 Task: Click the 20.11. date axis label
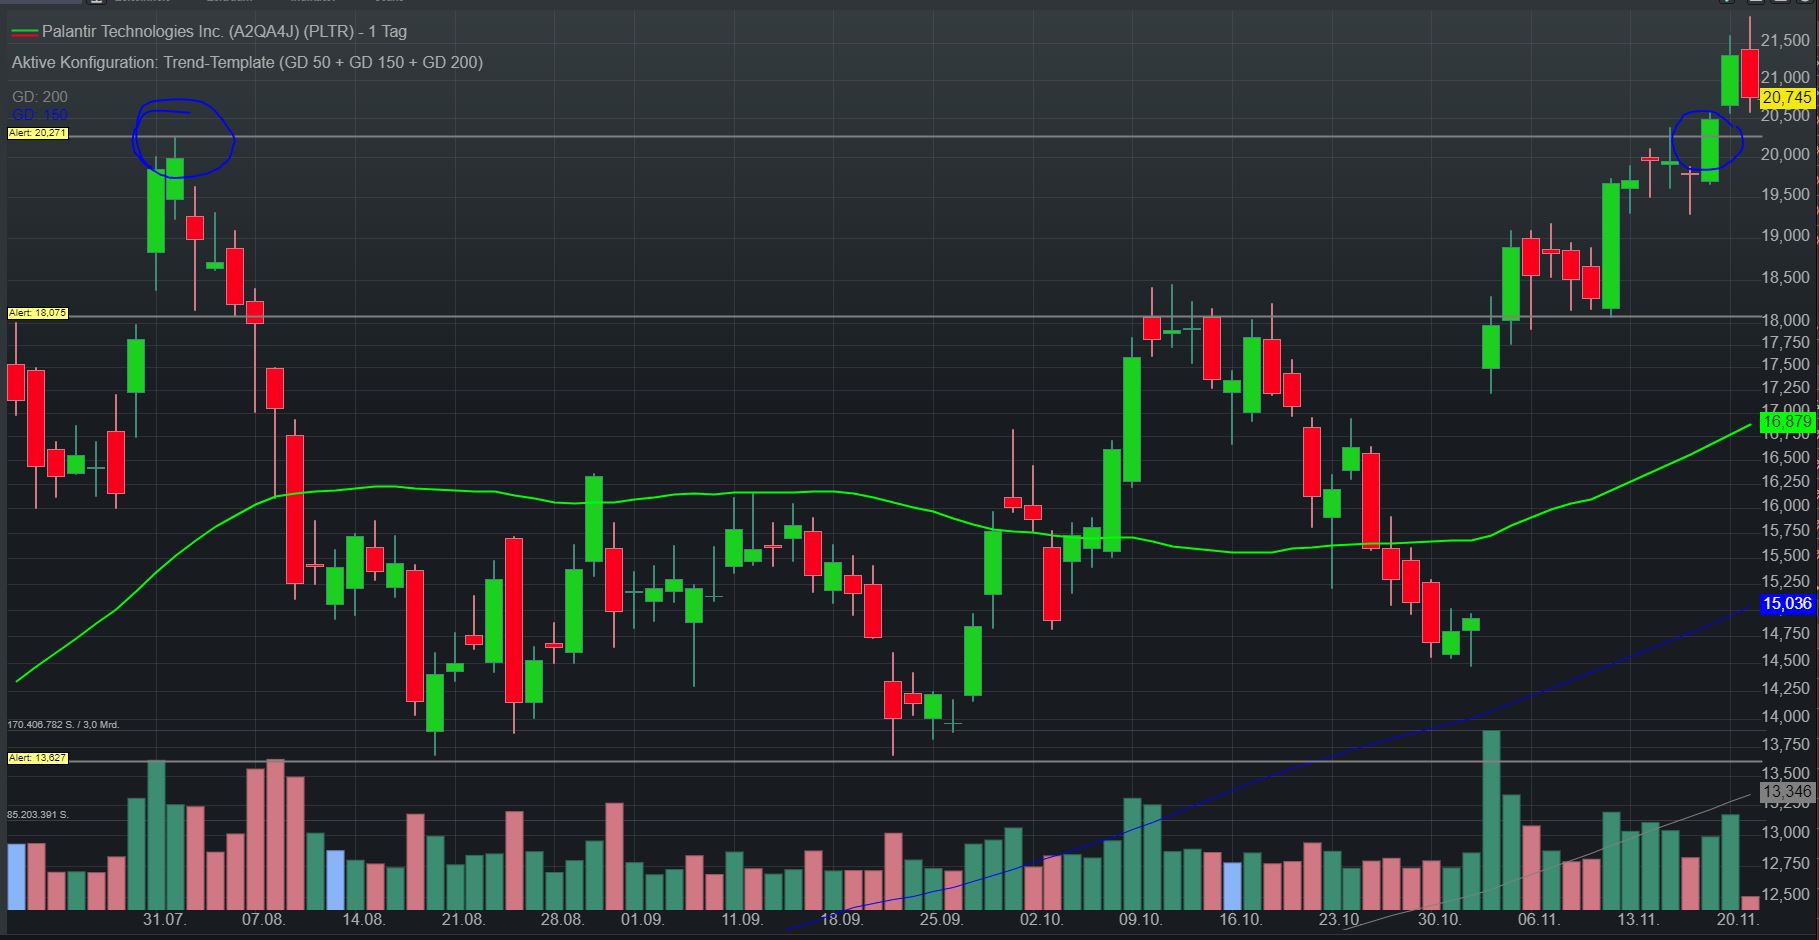click(x=1738, y=920)
